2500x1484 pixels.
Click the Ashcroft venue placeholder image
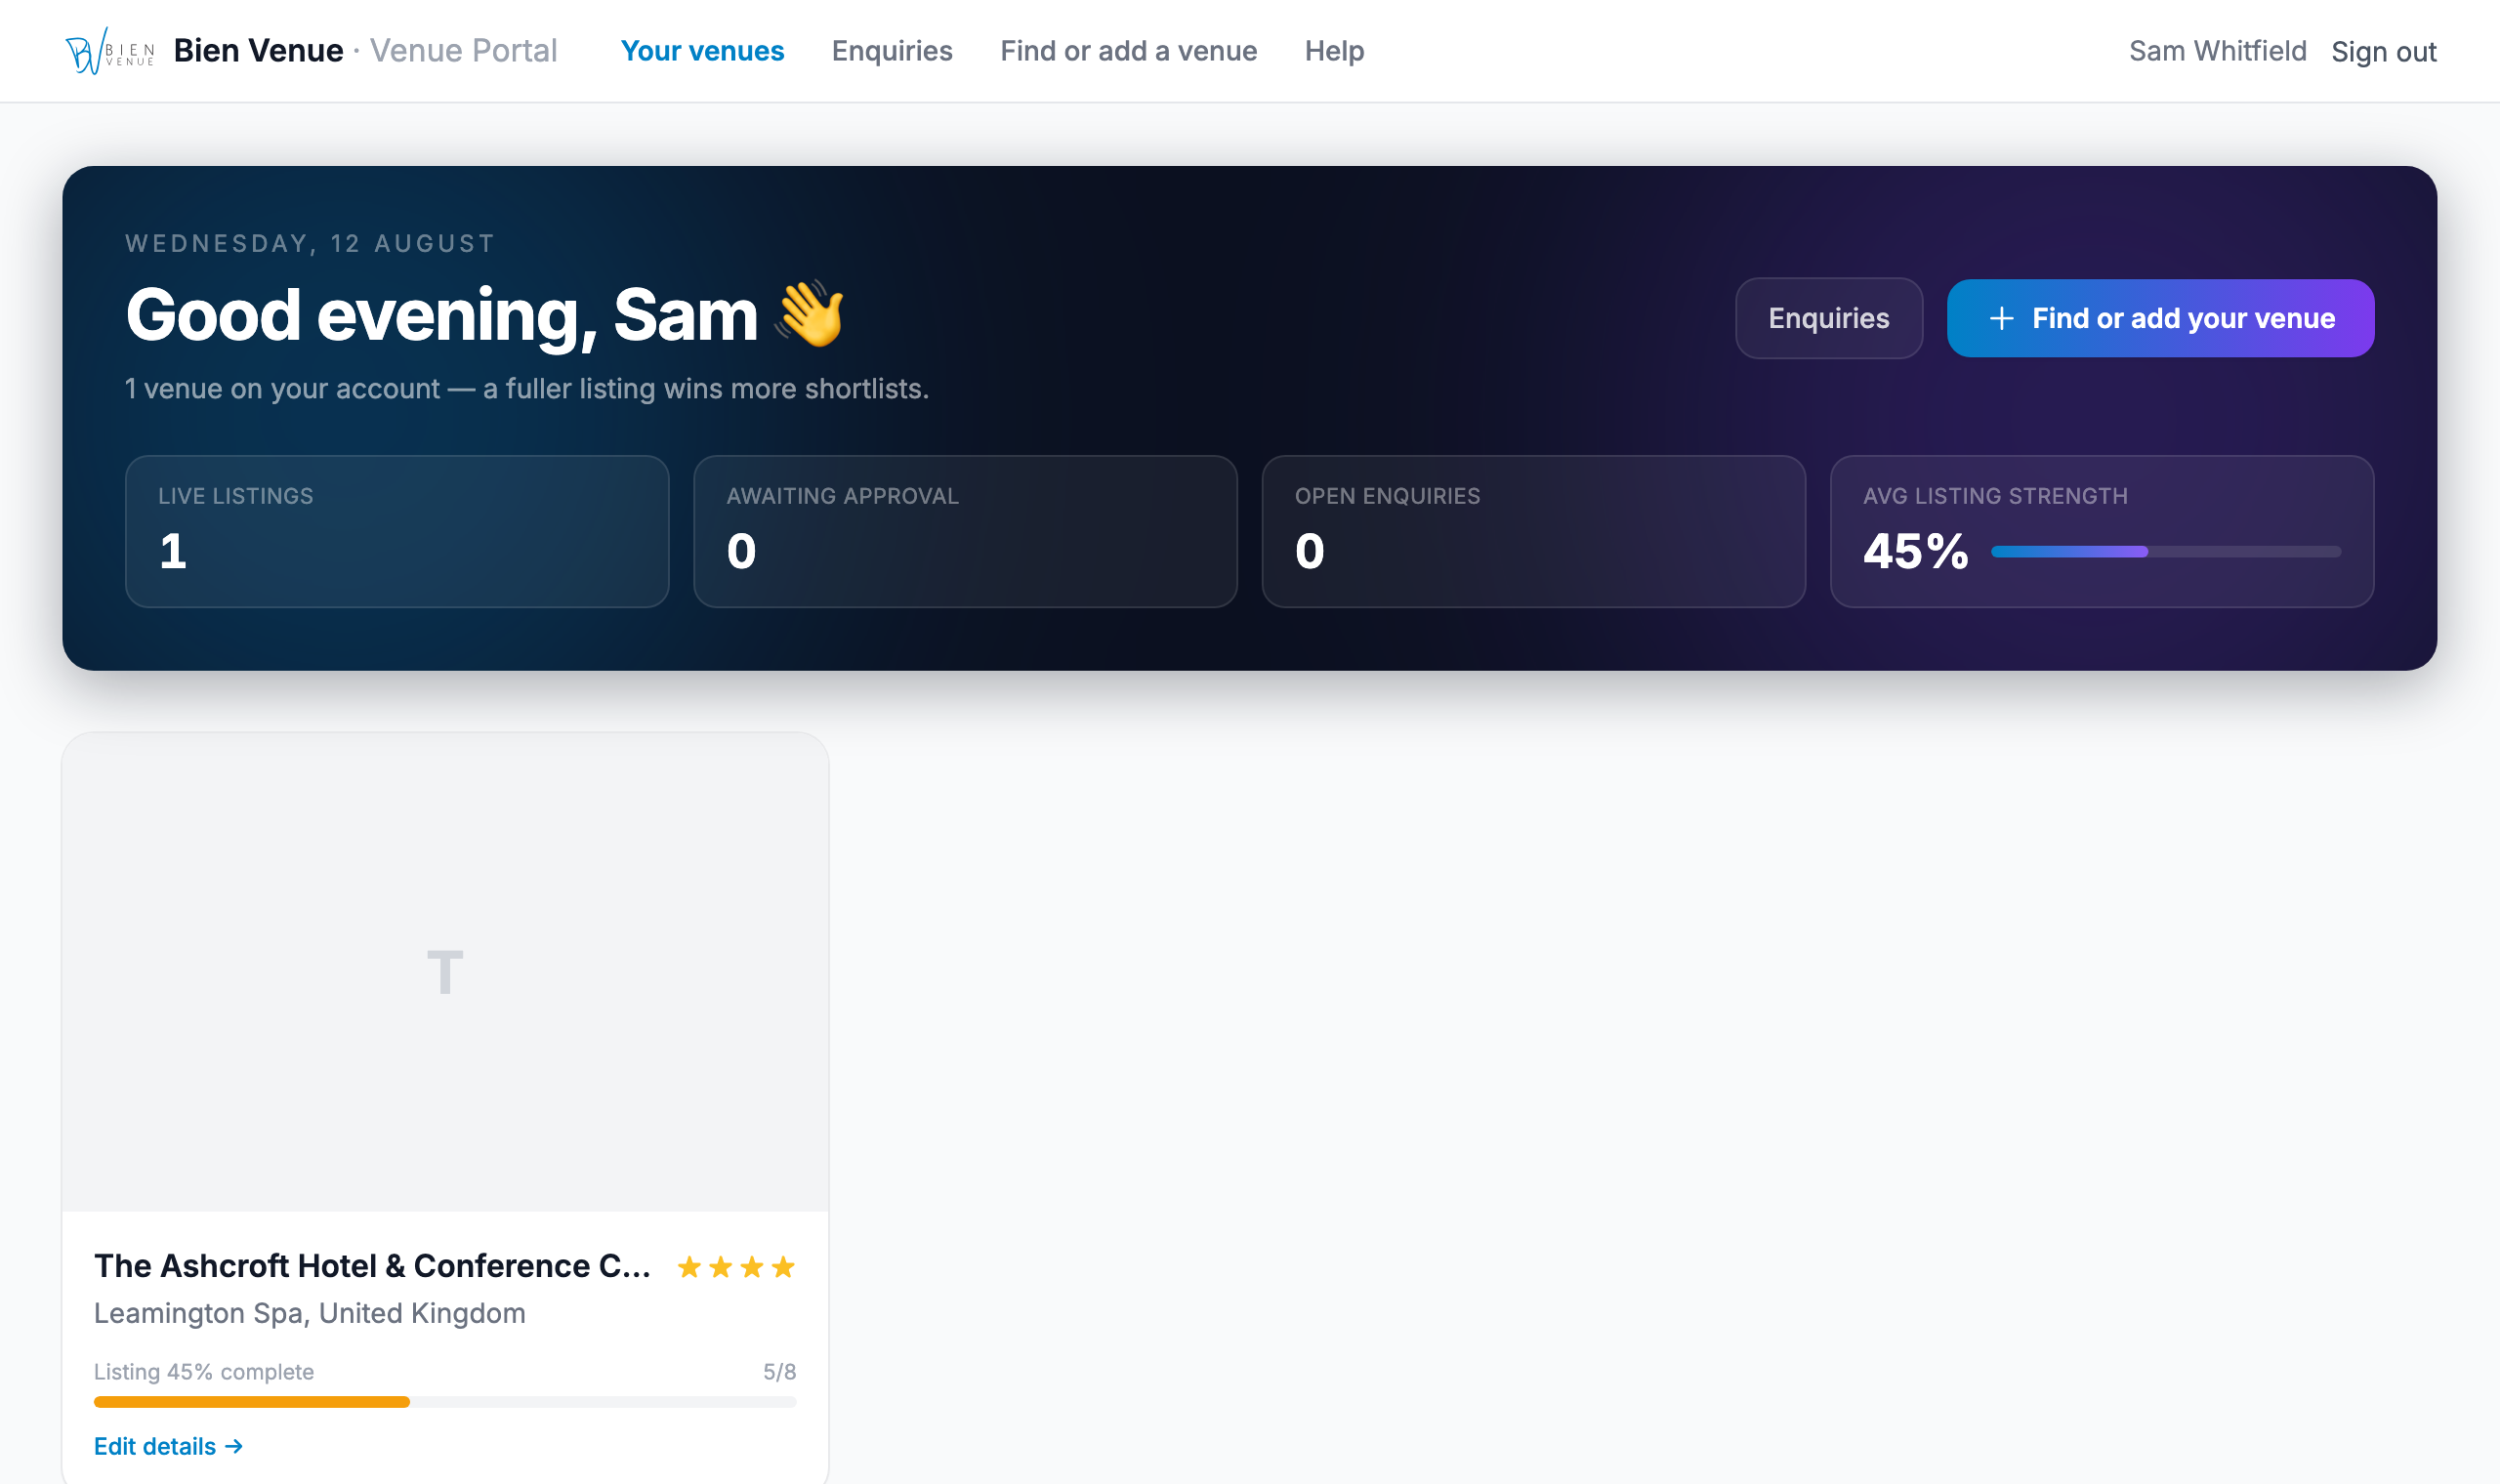coord(445,972)
